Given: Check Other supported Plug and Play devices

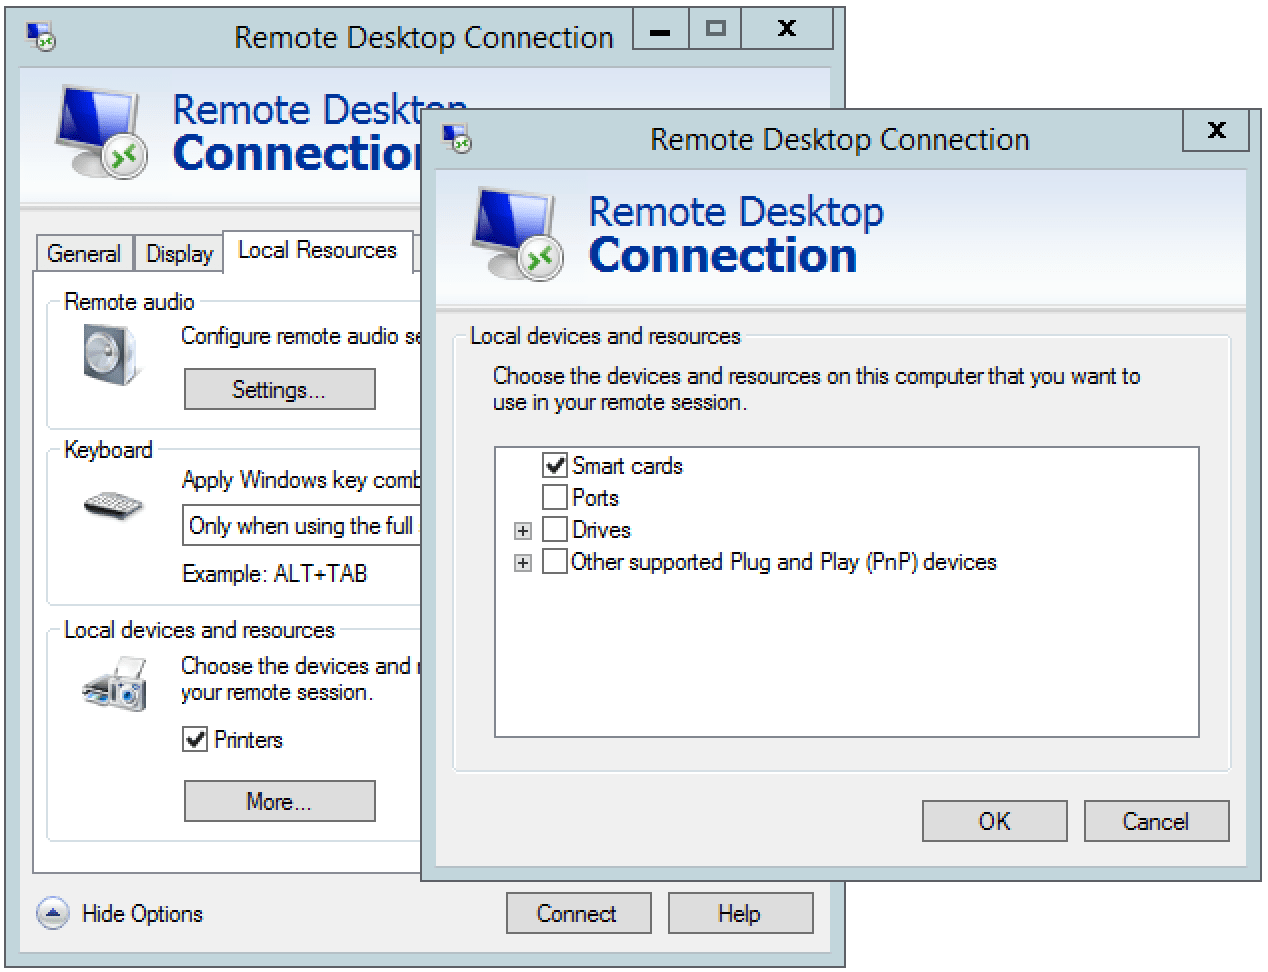Looking at the screenshot, I should [555, 561].
